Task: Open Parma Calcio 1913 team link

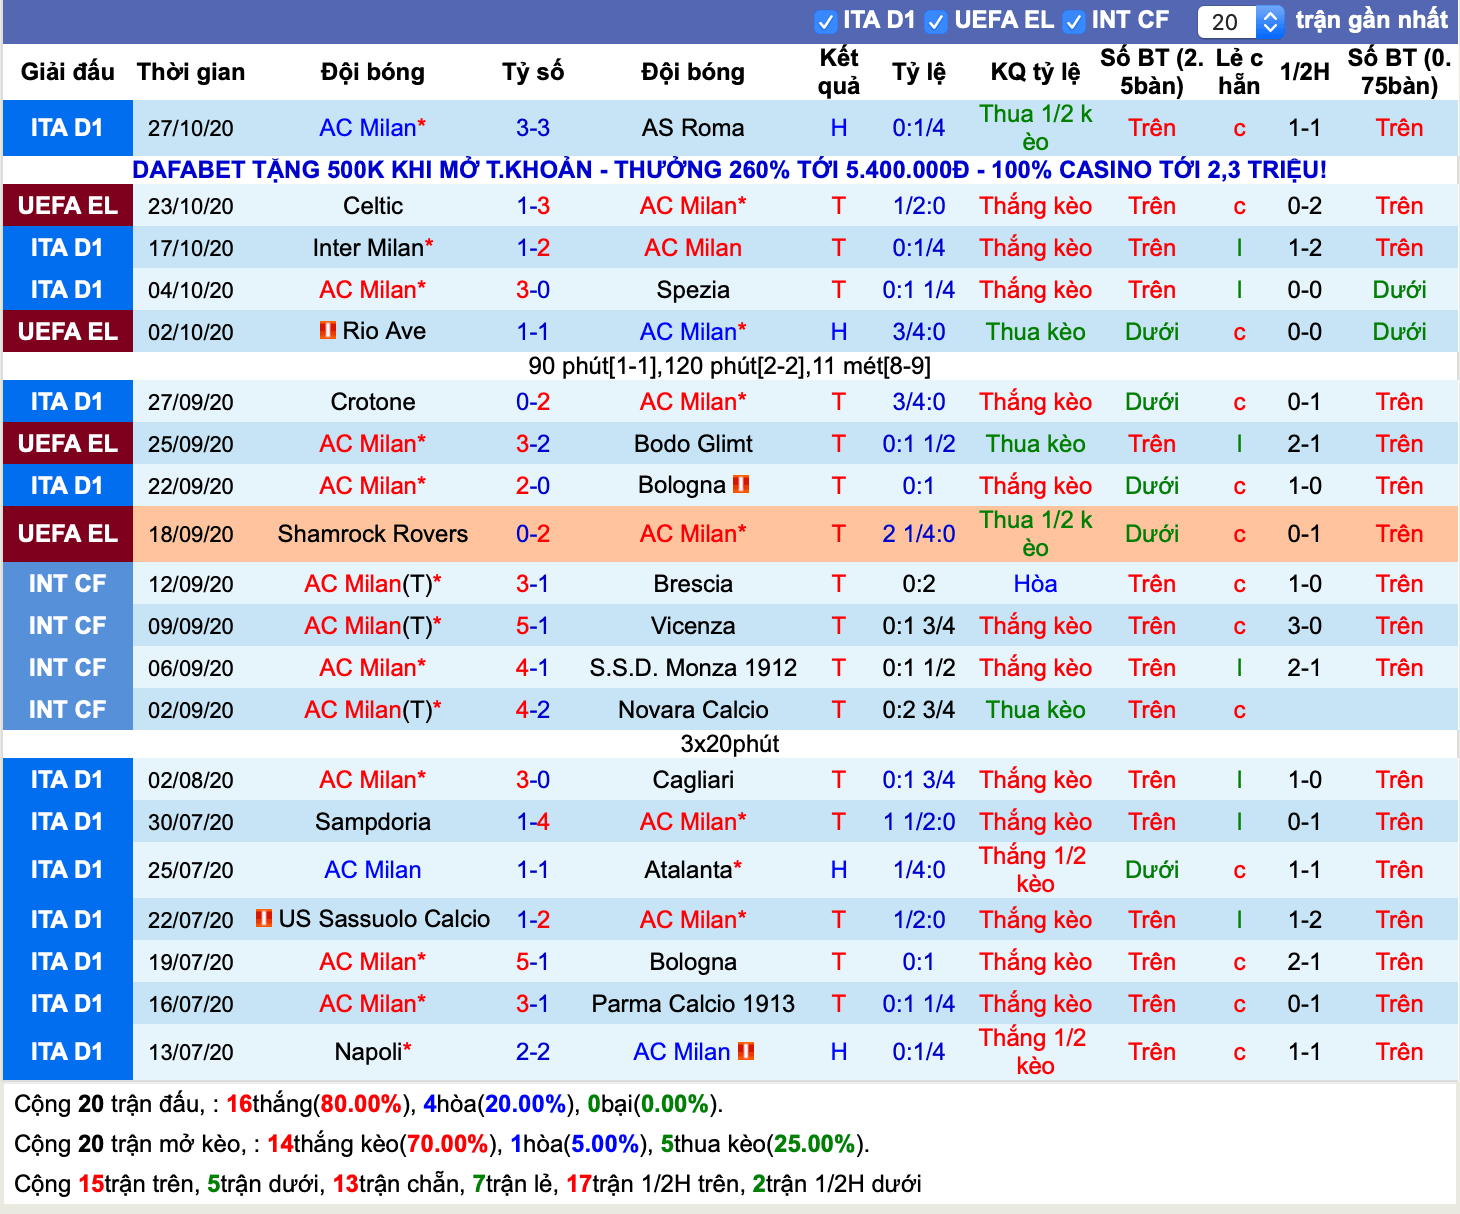Action: pos(693,1004)
